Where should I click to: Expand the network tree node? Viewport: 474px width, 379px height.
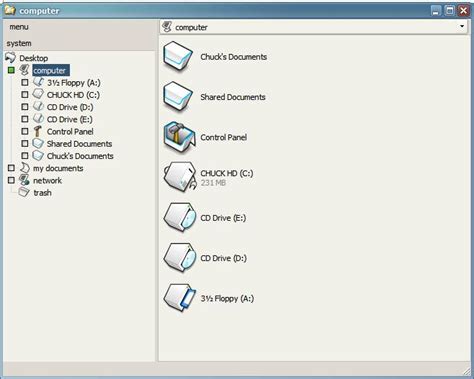11,180
